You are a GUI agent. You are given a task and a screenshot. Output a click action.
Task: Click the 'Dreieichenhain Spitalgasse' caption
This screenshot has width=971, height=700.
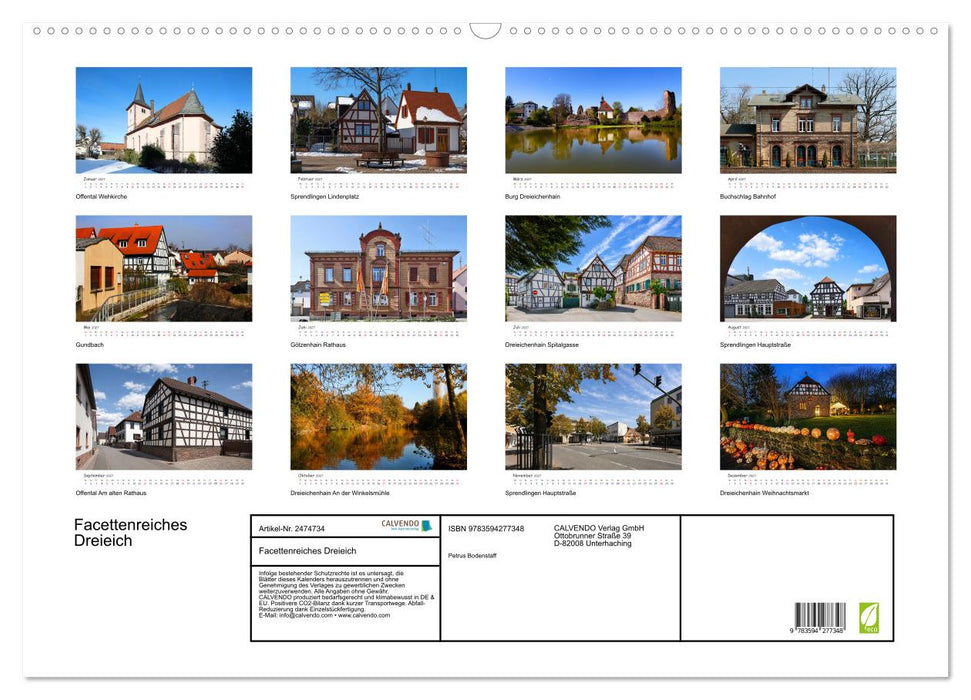pos(542,344)
